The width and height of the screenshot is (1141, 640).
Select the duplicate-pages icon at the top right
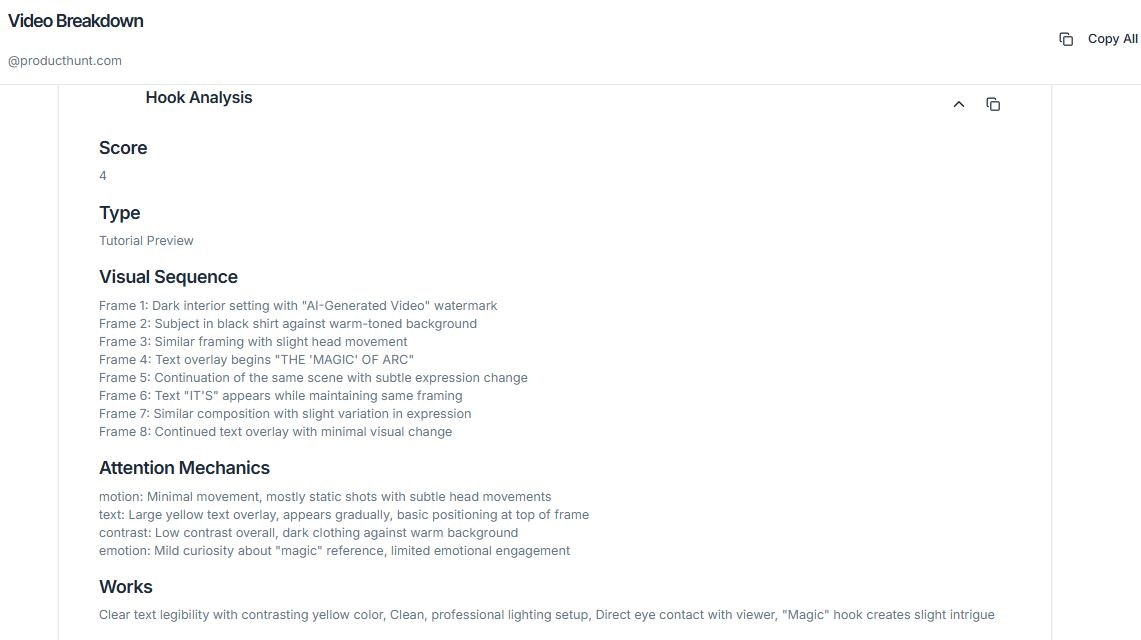[1066, 38]
